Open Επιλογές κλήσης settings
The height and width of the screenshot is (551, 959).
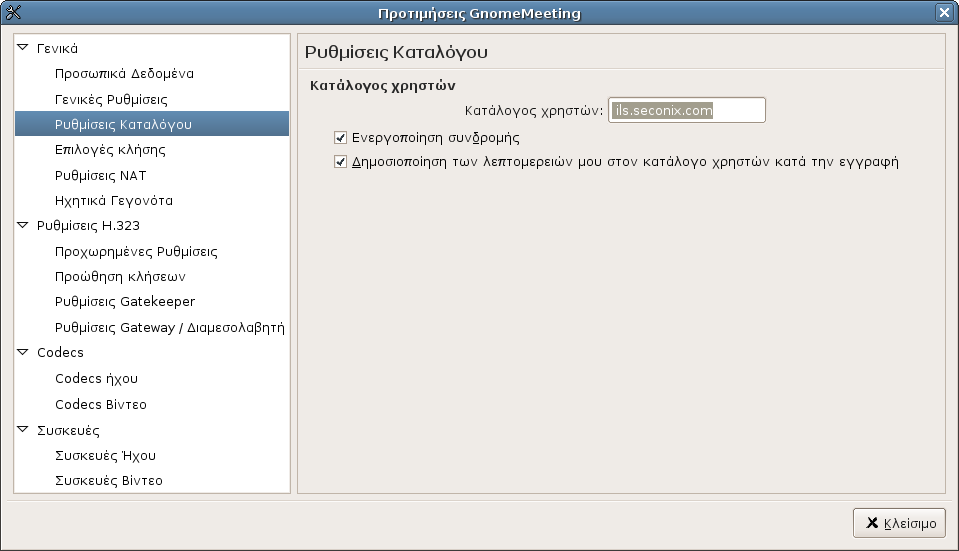110,150
